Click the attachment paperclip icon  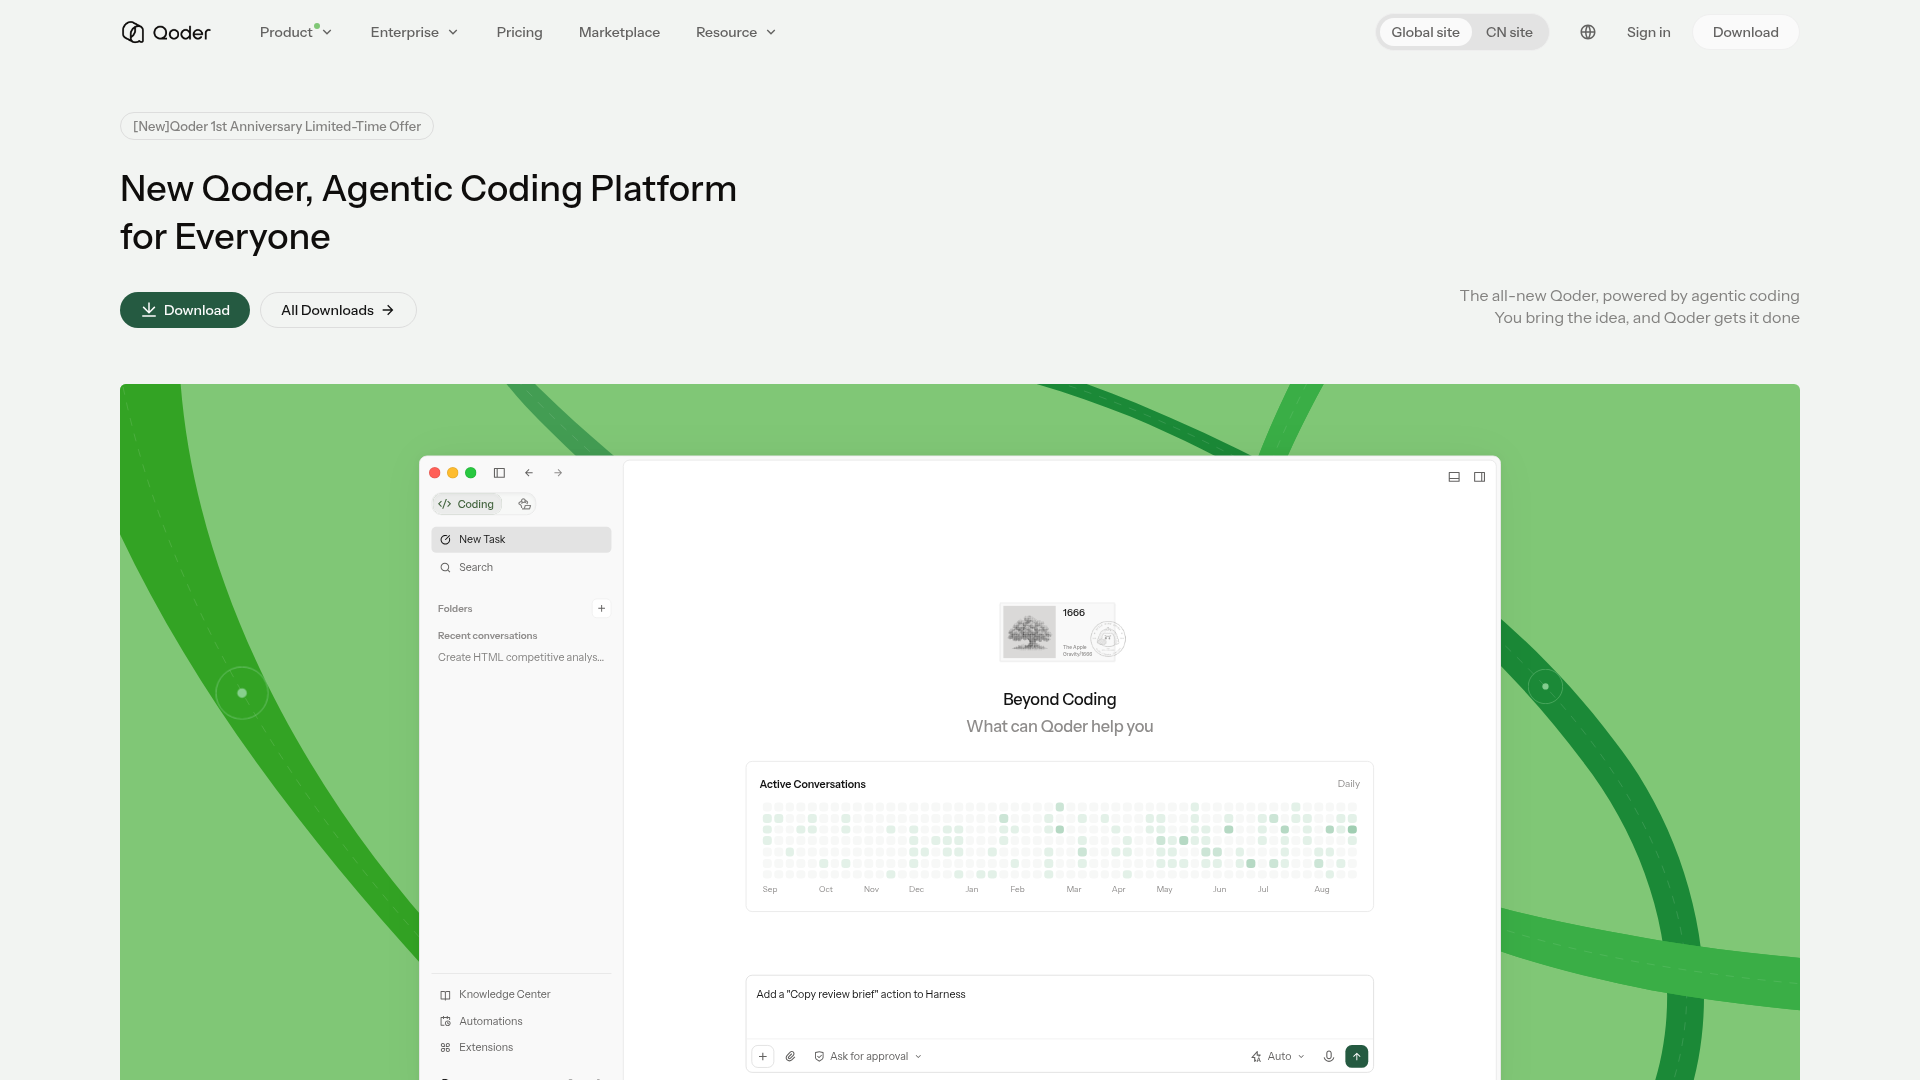790,1056
